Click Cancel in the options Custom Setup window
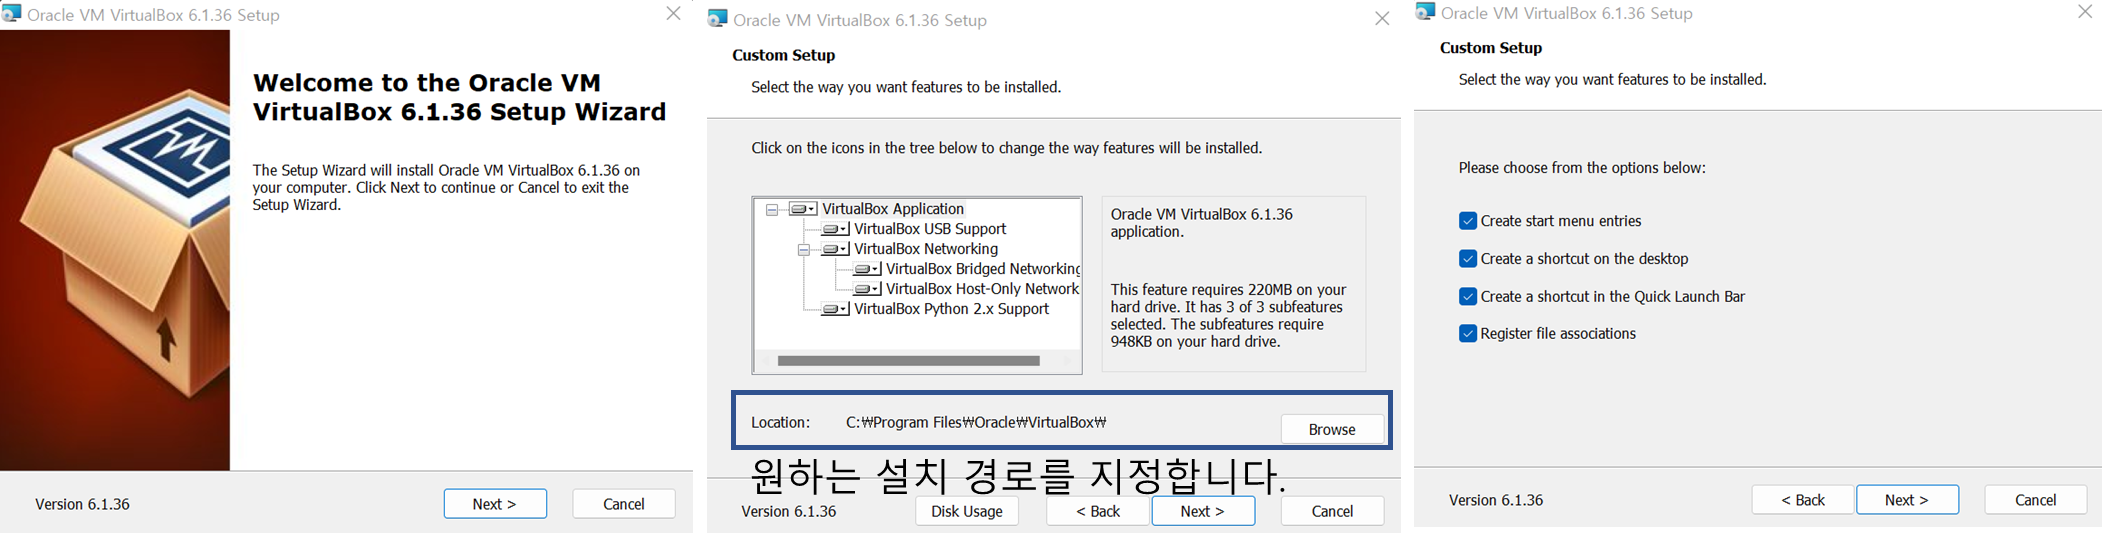The height and width of the screenshot is (533, 2102). [x=2035, y=499]
